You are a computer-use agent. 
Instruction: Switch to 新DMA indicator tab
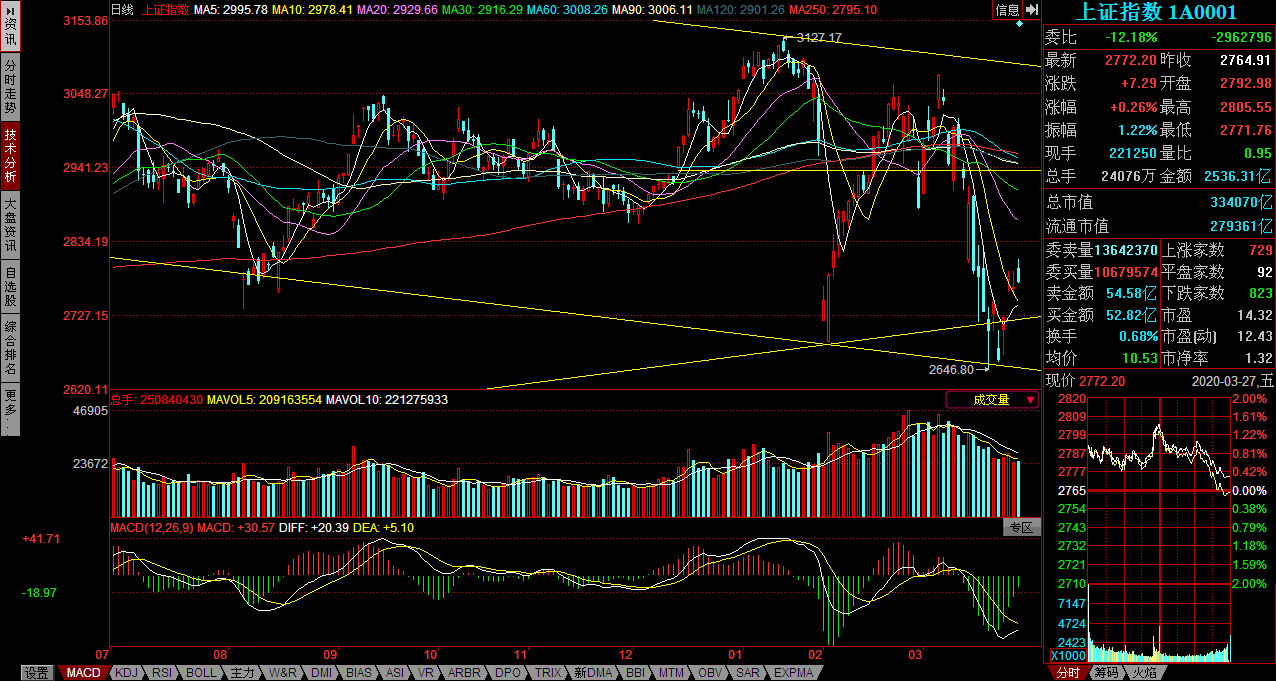coord(593,673)
